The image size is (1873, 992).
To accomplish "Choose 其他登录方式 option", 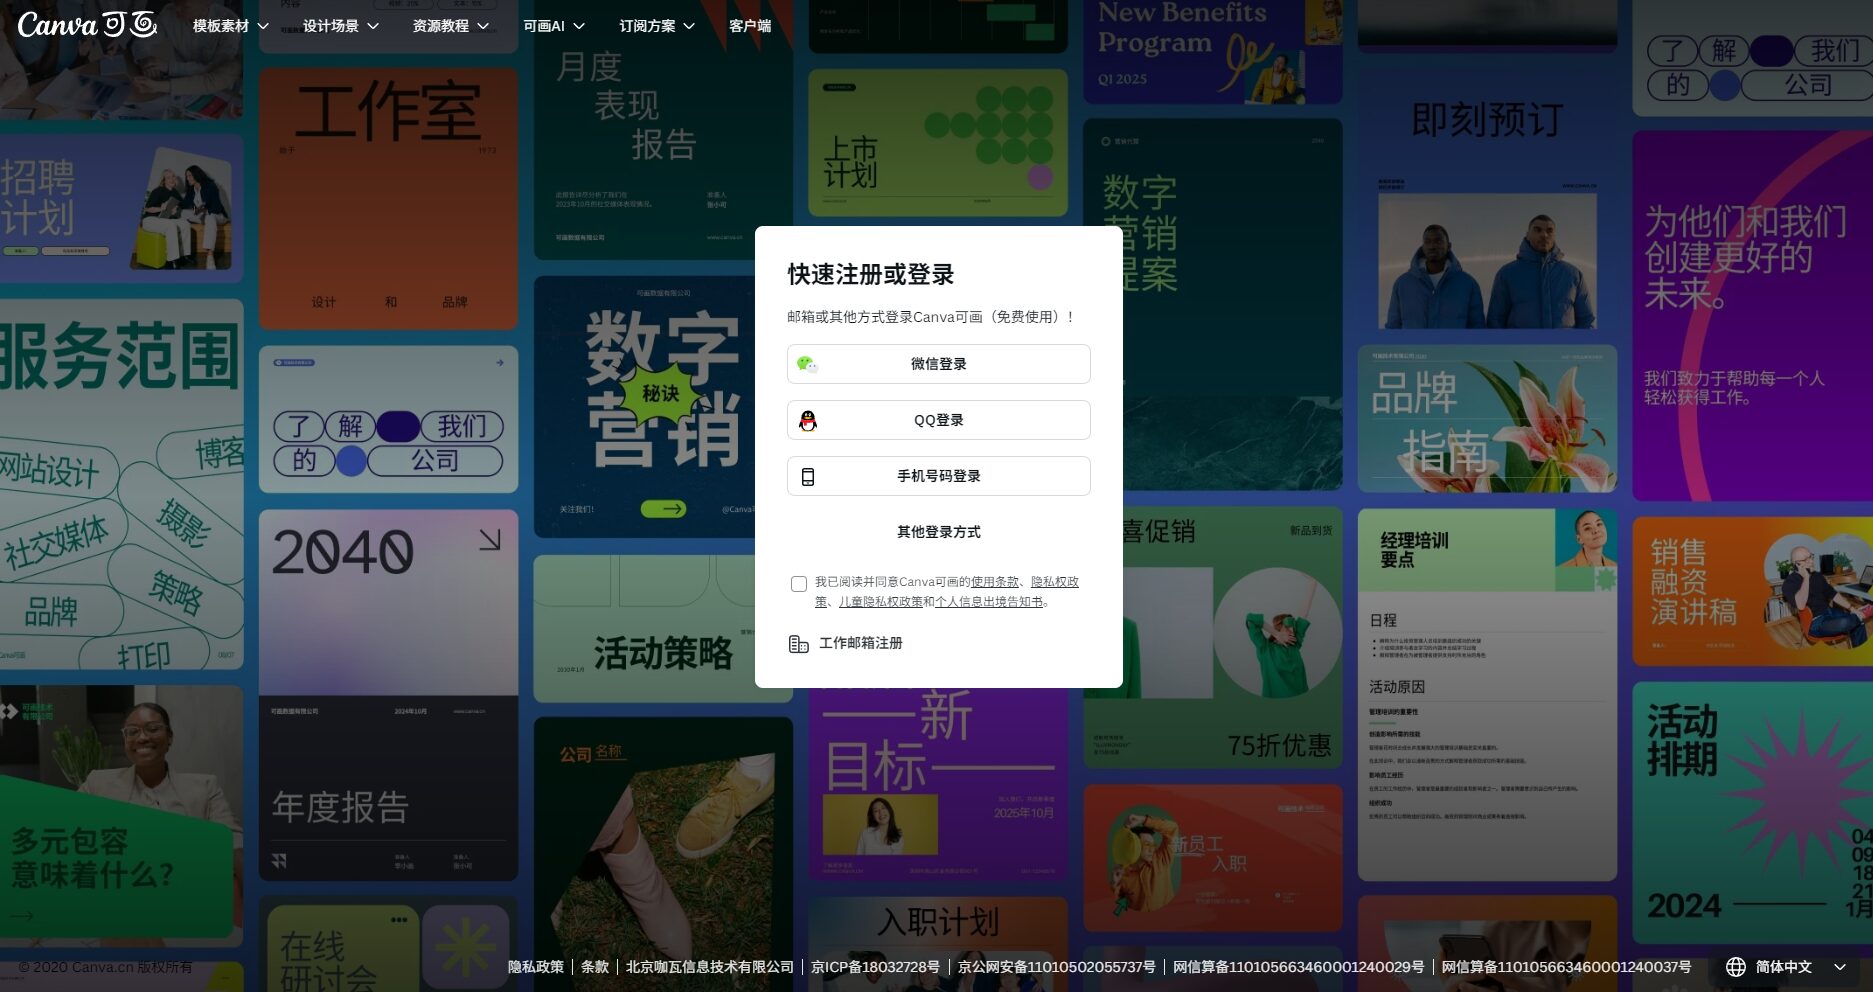I will (938, 532).
